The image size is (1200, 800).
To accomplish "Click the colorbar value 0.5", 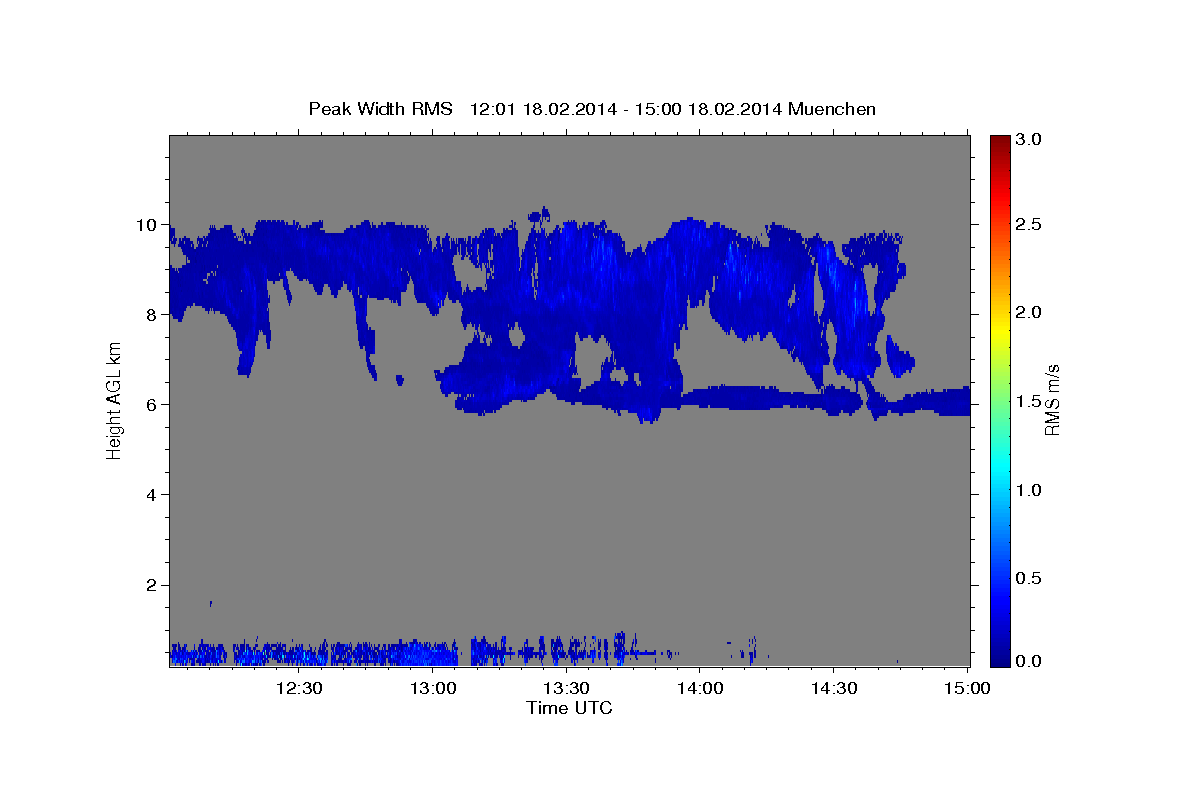I will point(1029,578).
